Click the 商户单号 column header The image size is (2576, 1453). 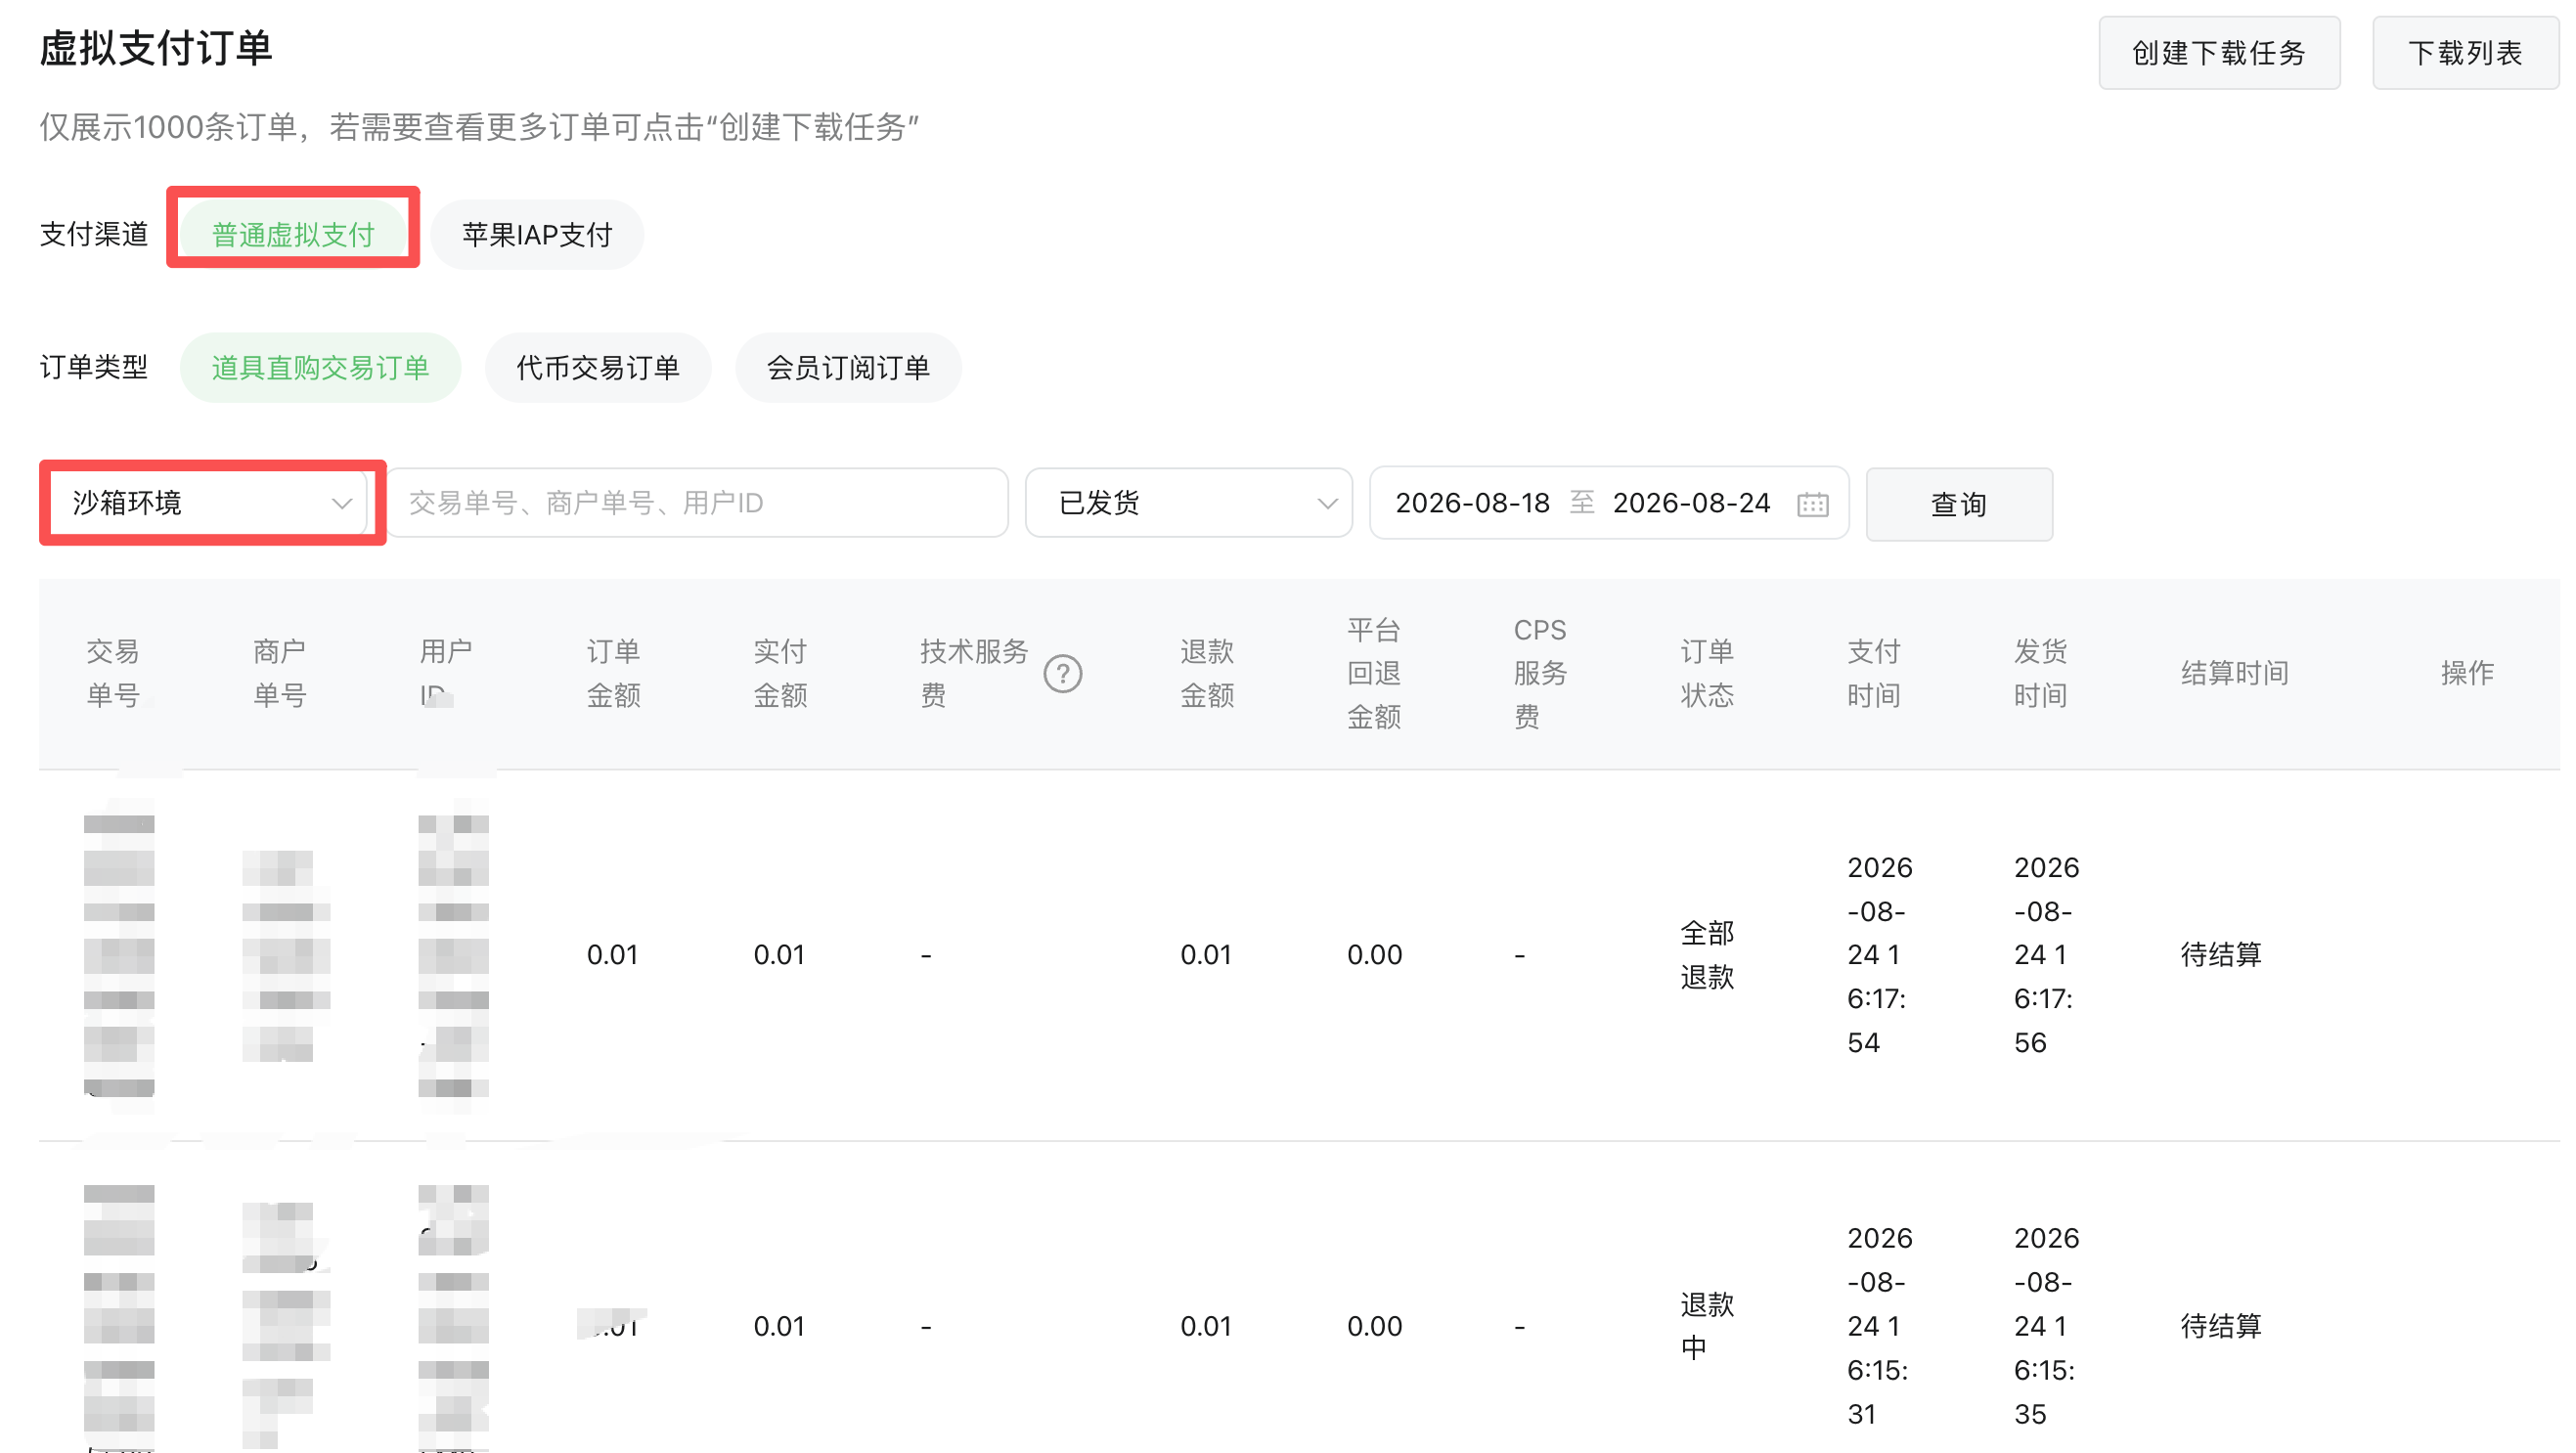[x=279, y=673]
